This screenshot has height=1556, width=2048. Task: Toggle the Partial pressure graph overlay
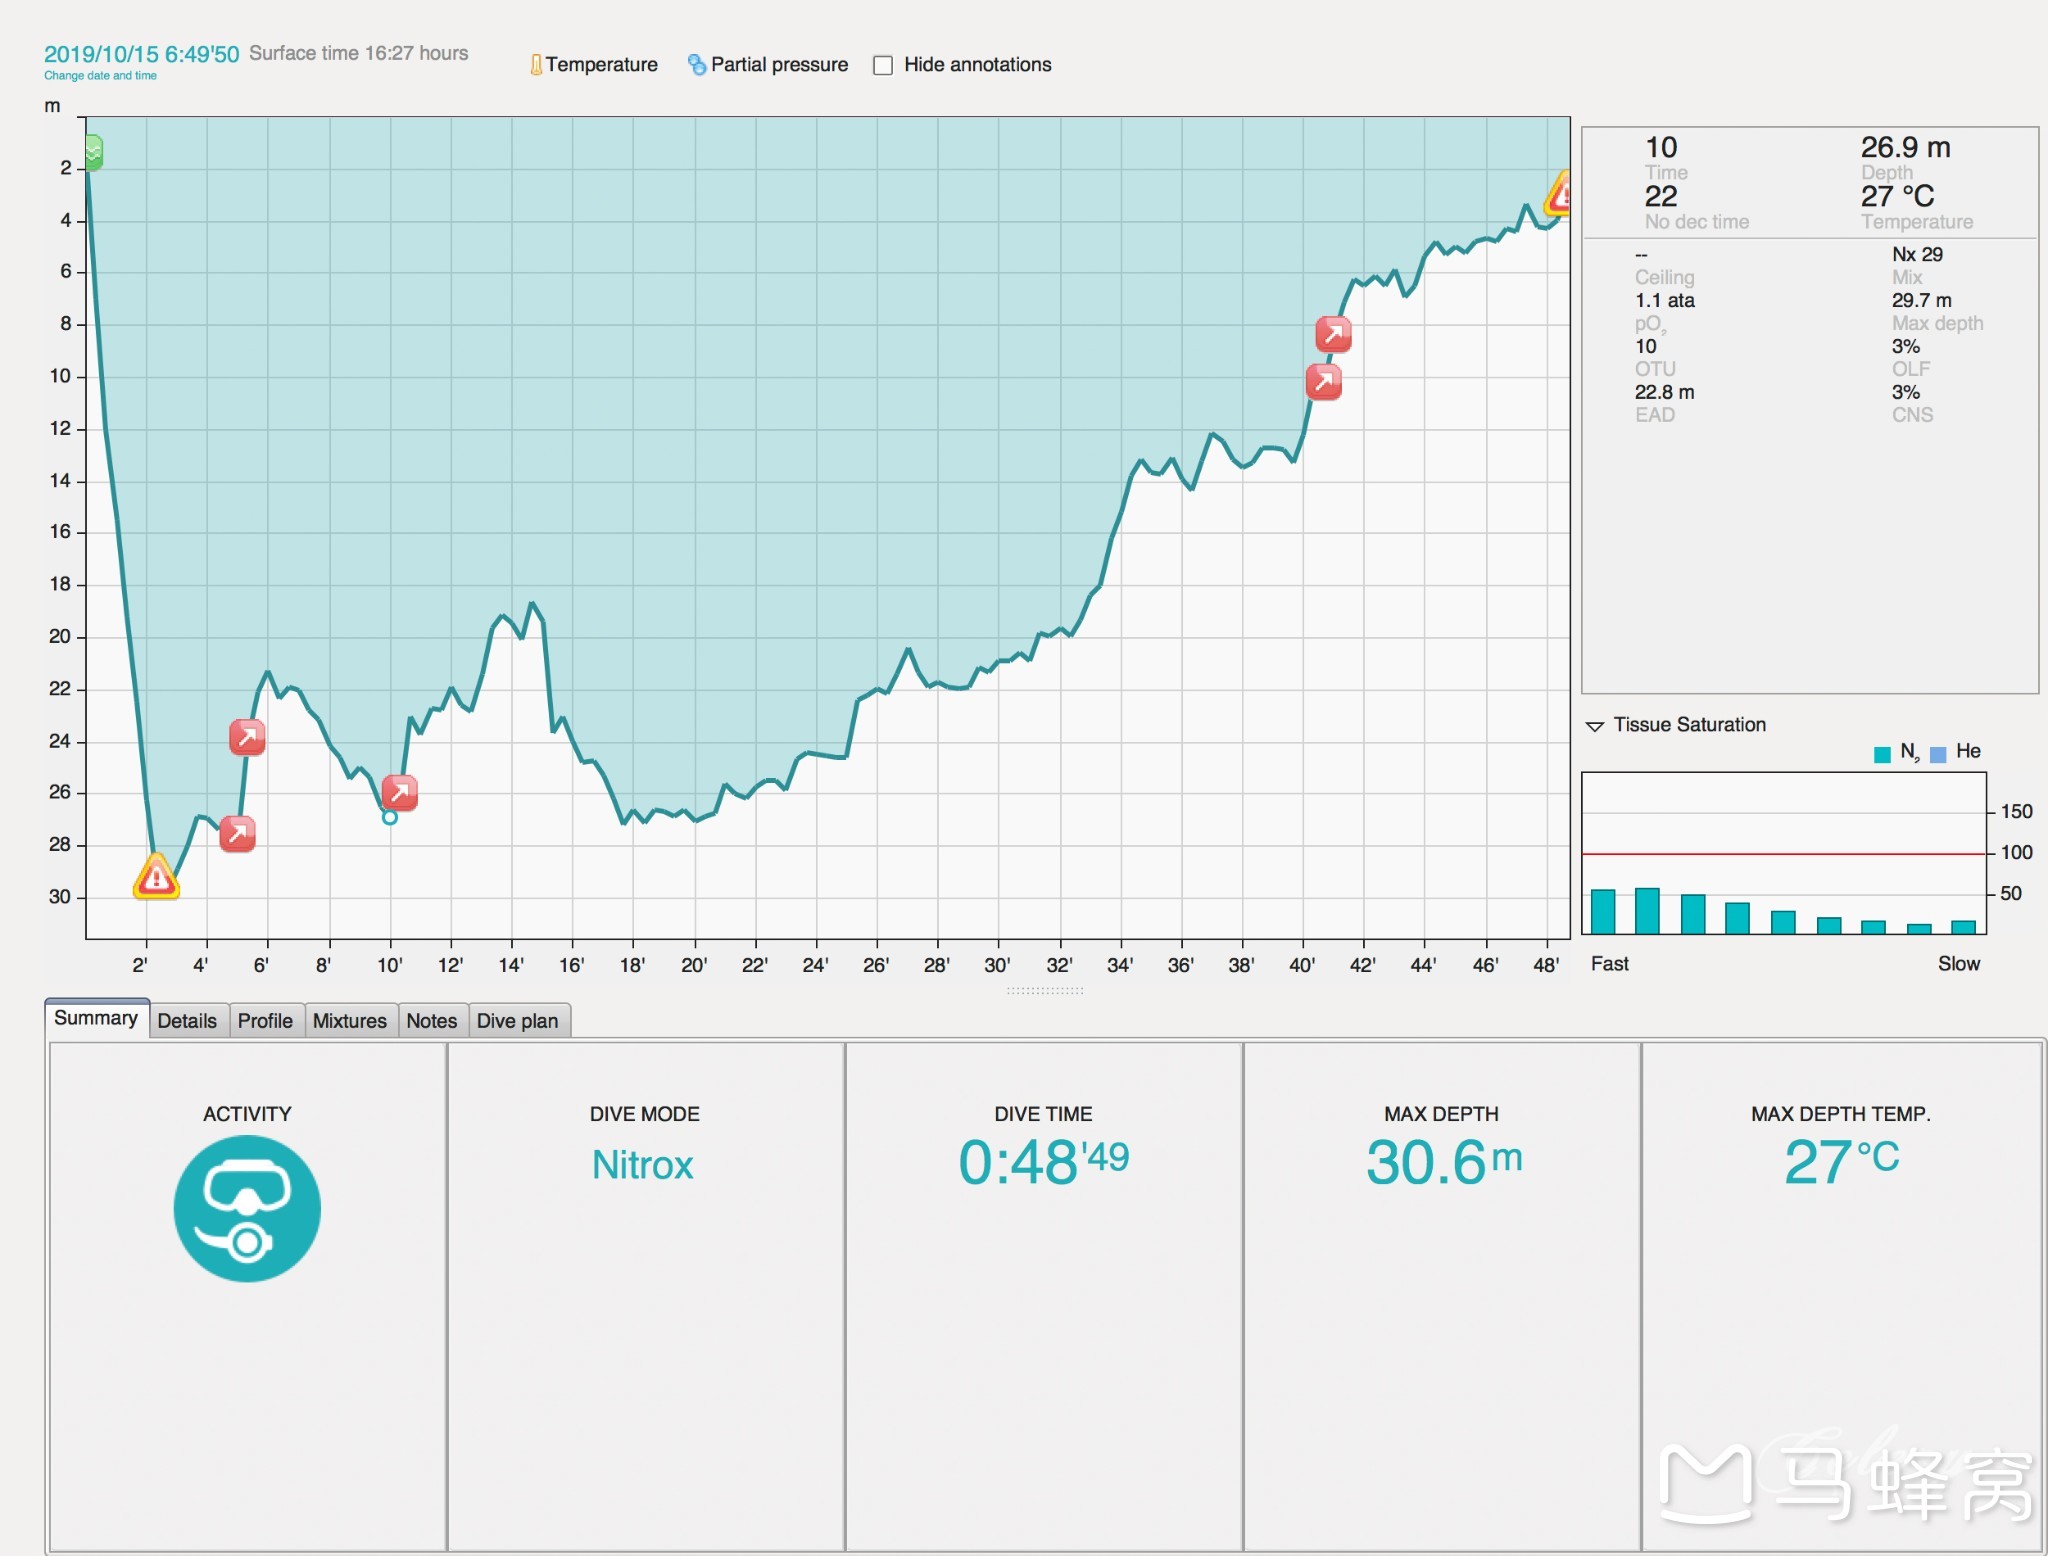coord(768,65)
